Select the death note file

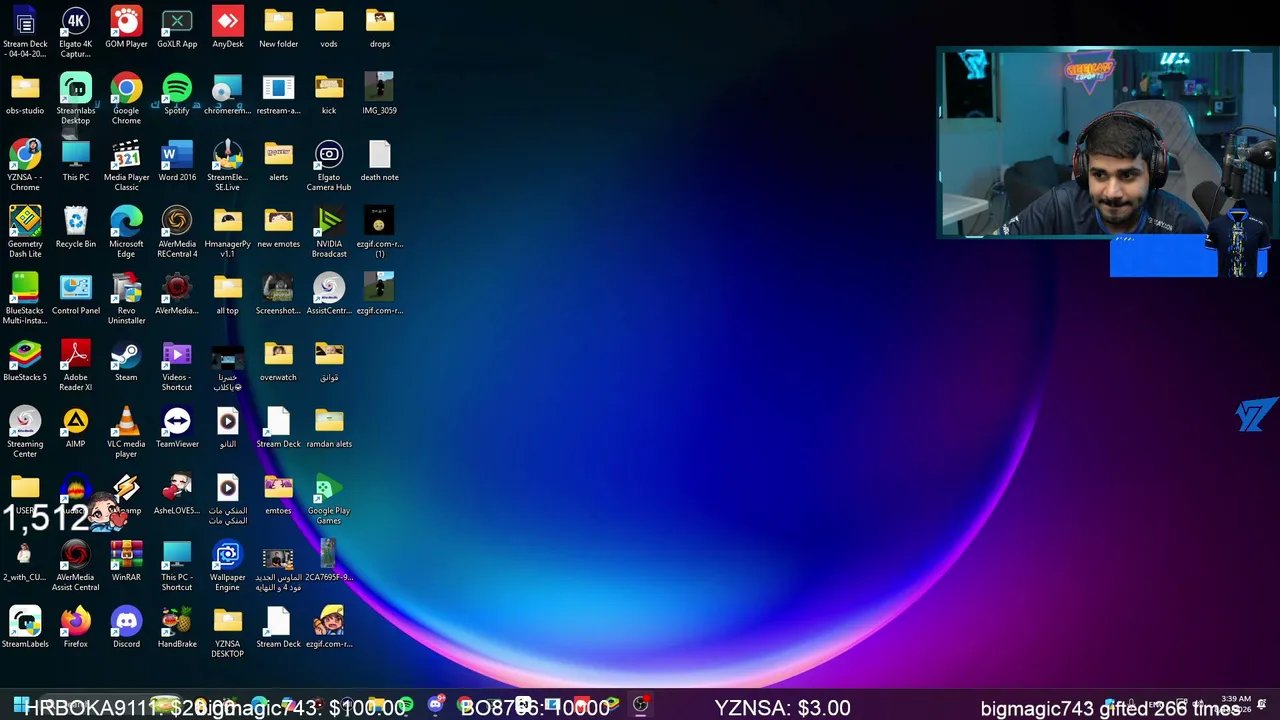click(380, 161)
